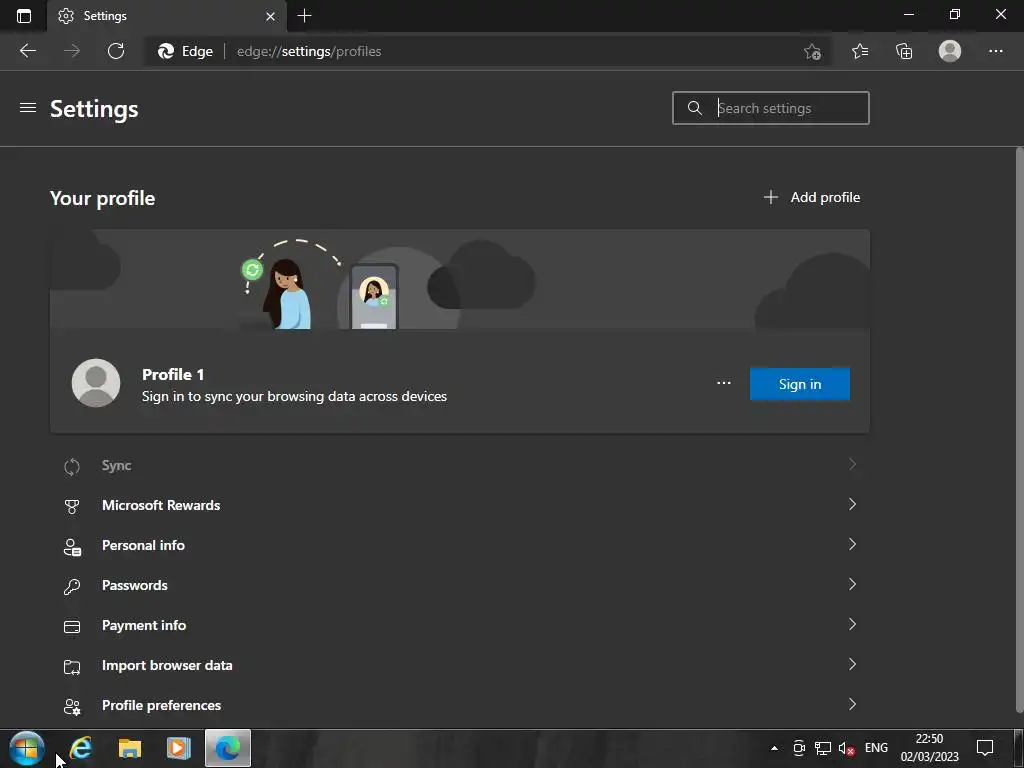
Task: Open a new tab with plus button
Action: [304, 16]
